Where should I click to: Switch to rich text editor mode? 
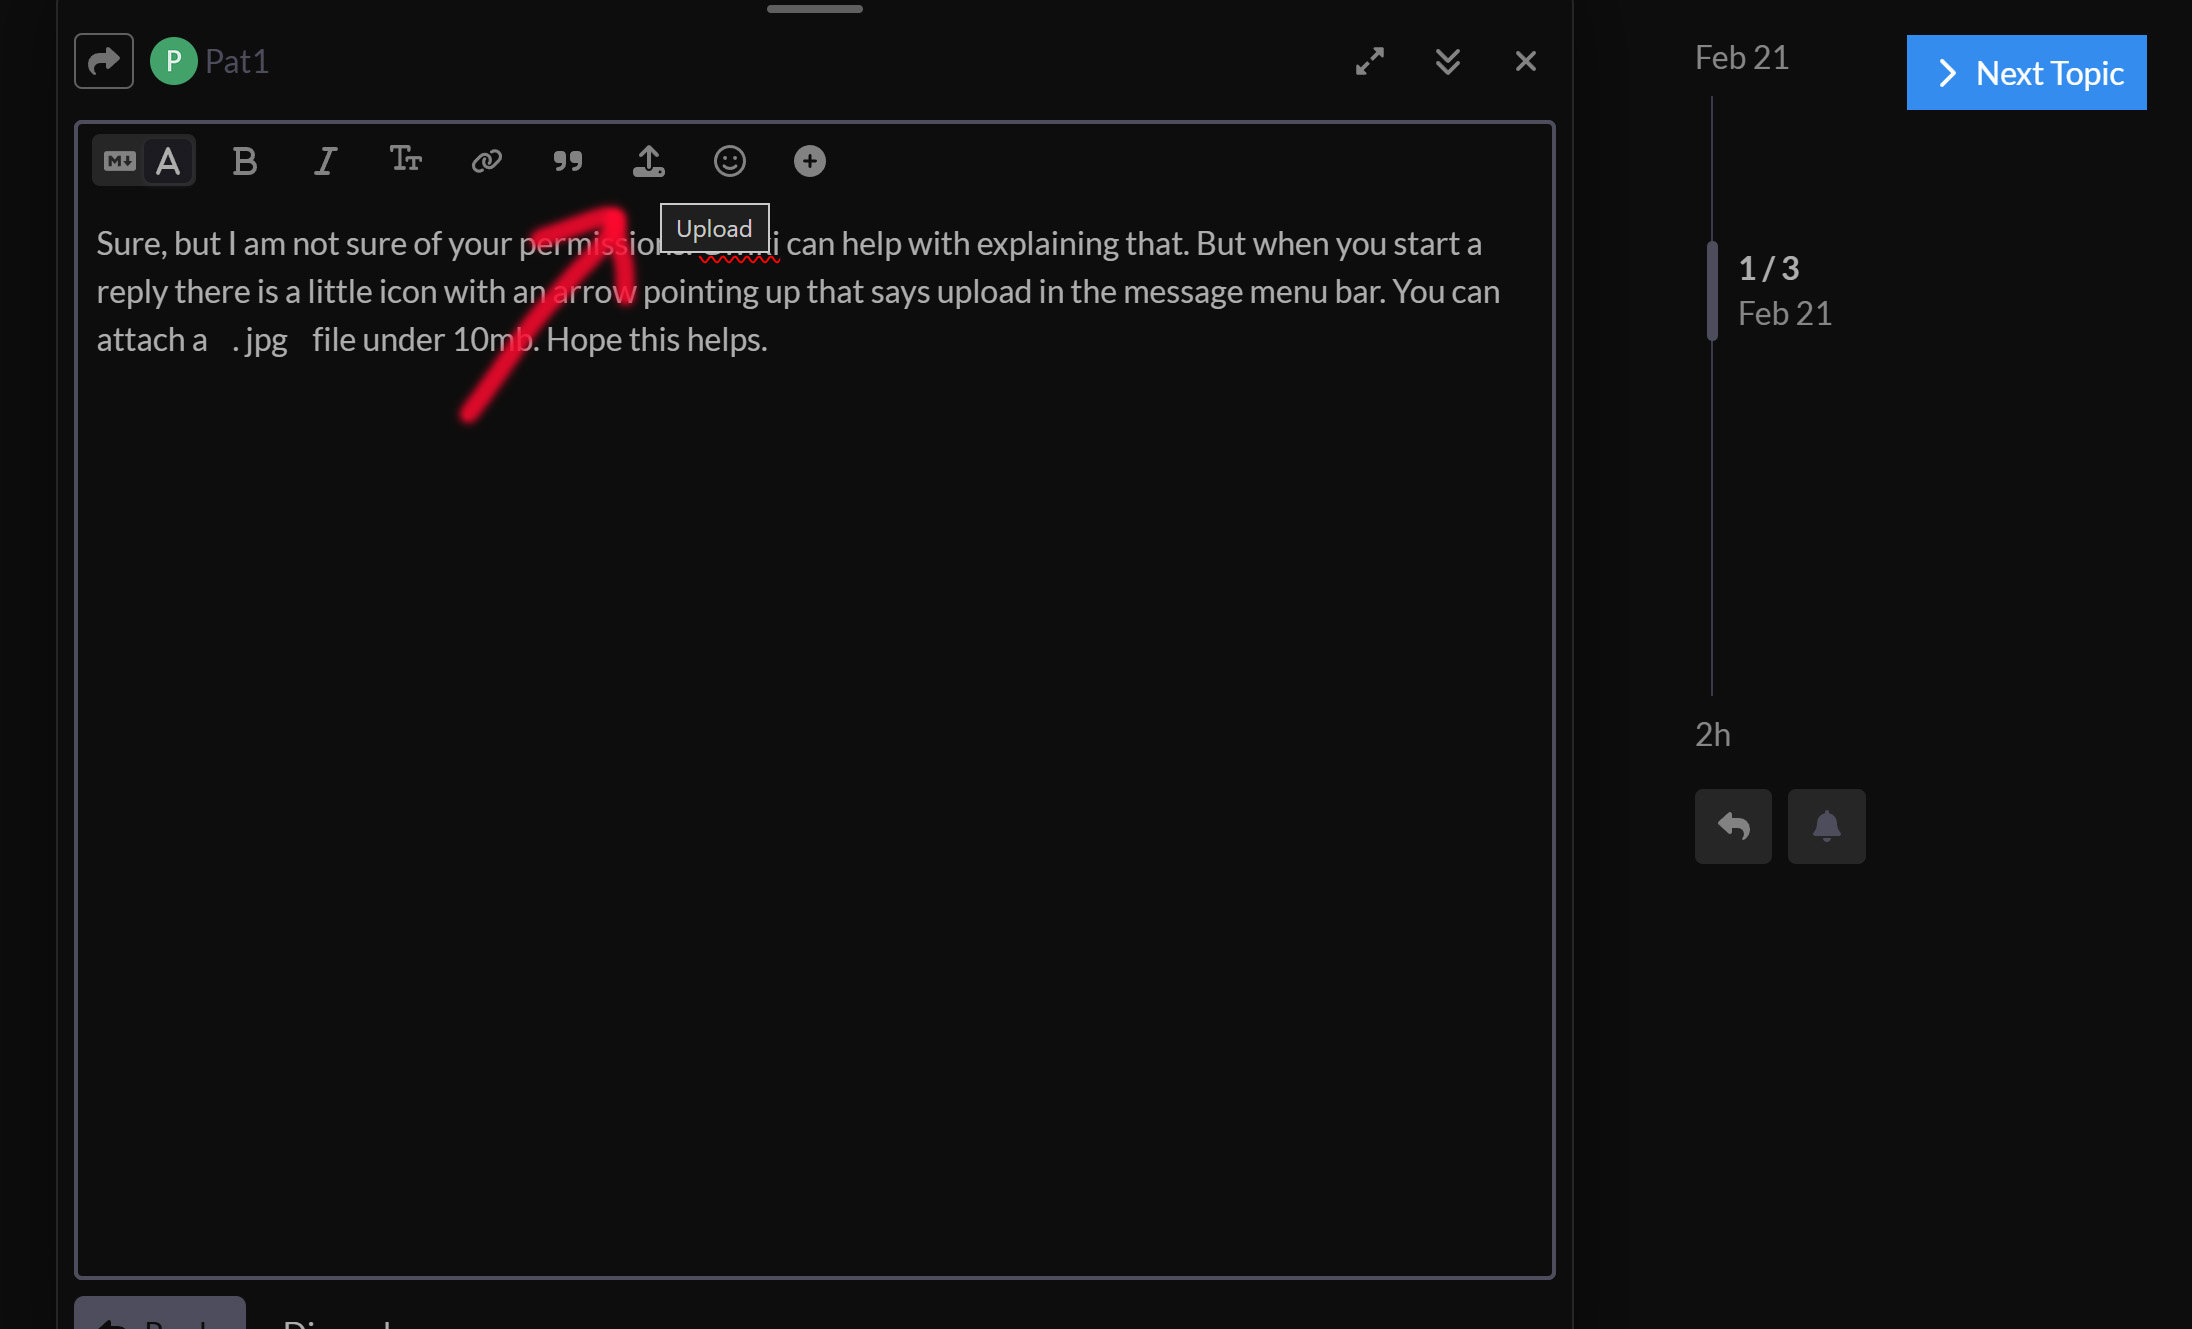pyautogui.click(x=169, y=161)
